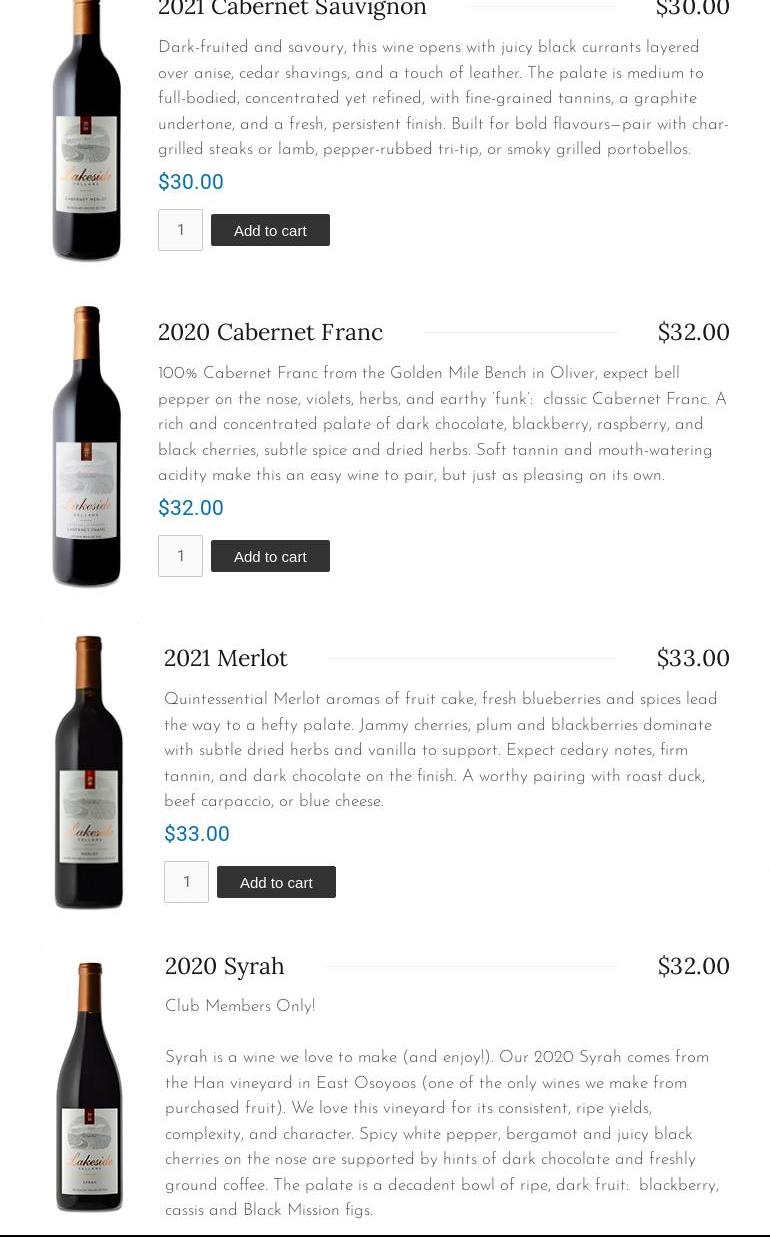The height and width of the screenshot is (1237, 770).
Task: Click the blue $32.00 price under Cabernet Franc
Action: pyautogui.click(x=191, y=508)
